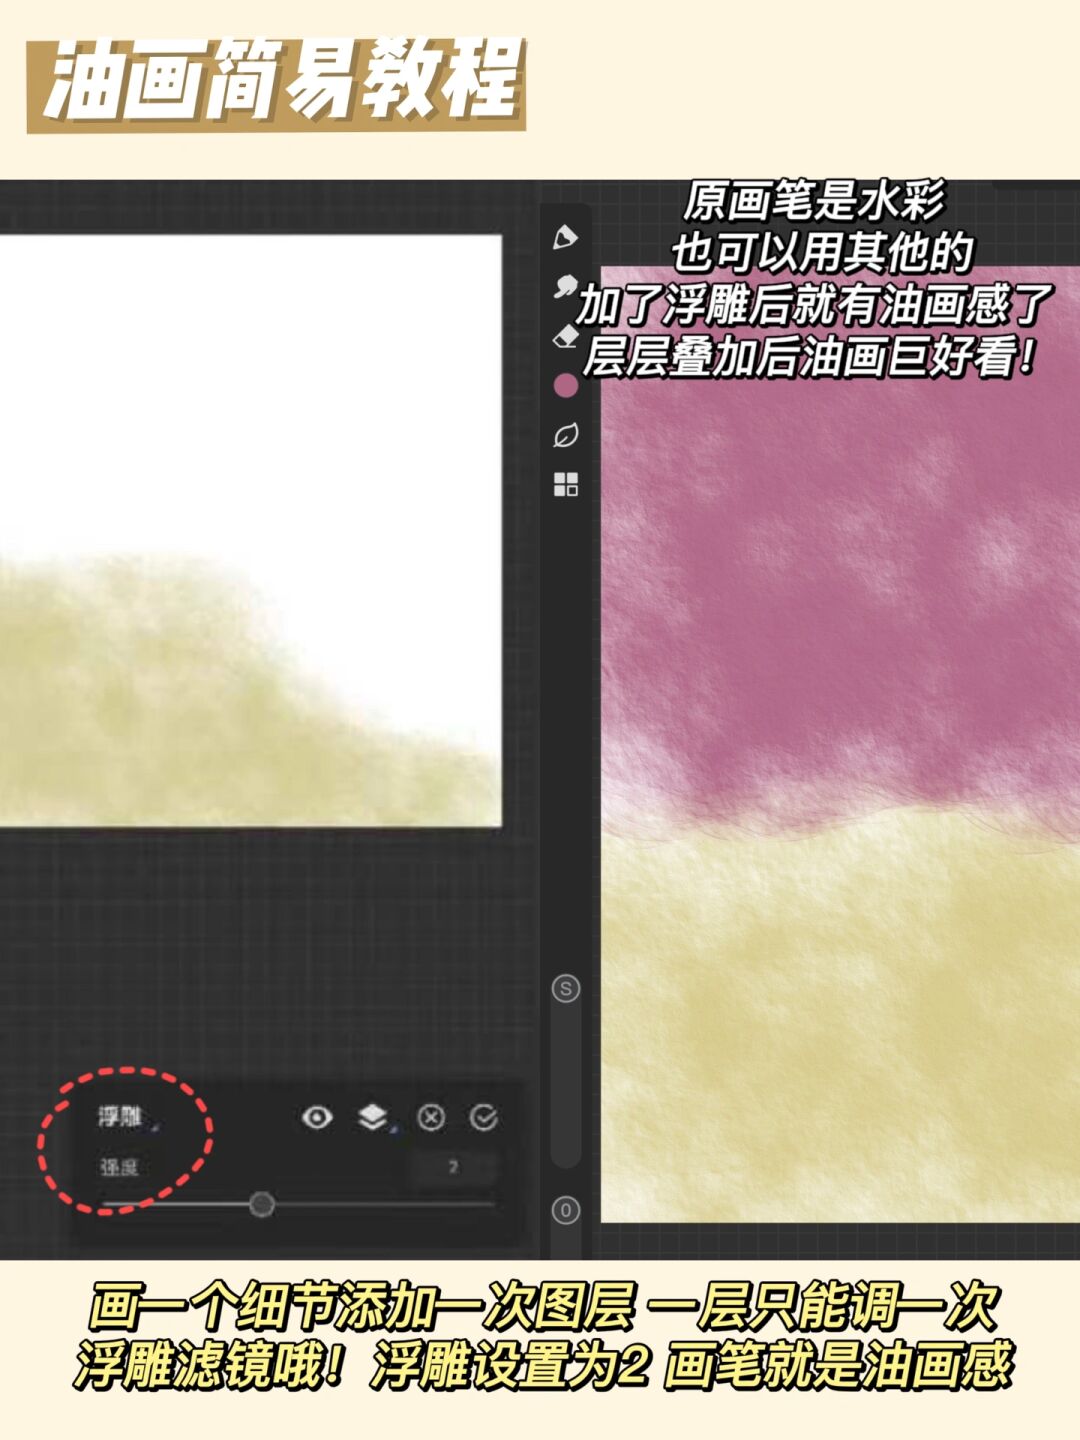The width and height of the screenshot is (1080, 1440).
Task: Select the pencil brush tool
Action: (565, 238)
